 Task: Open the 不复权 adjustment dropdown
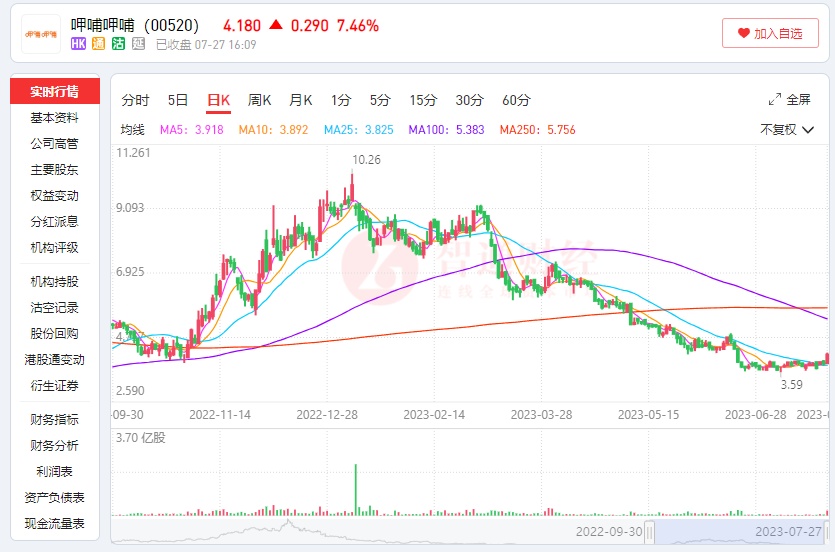pos(784,129)
